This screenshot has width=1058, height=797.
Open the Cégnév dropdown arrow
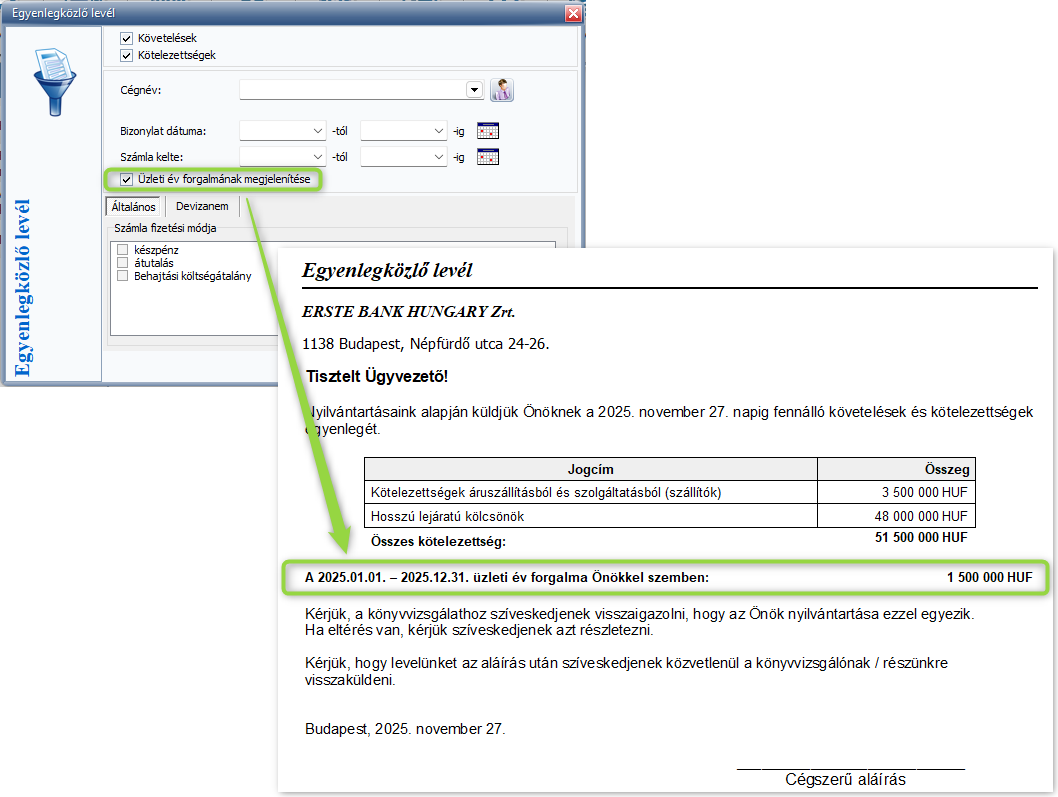coord(474,90)
